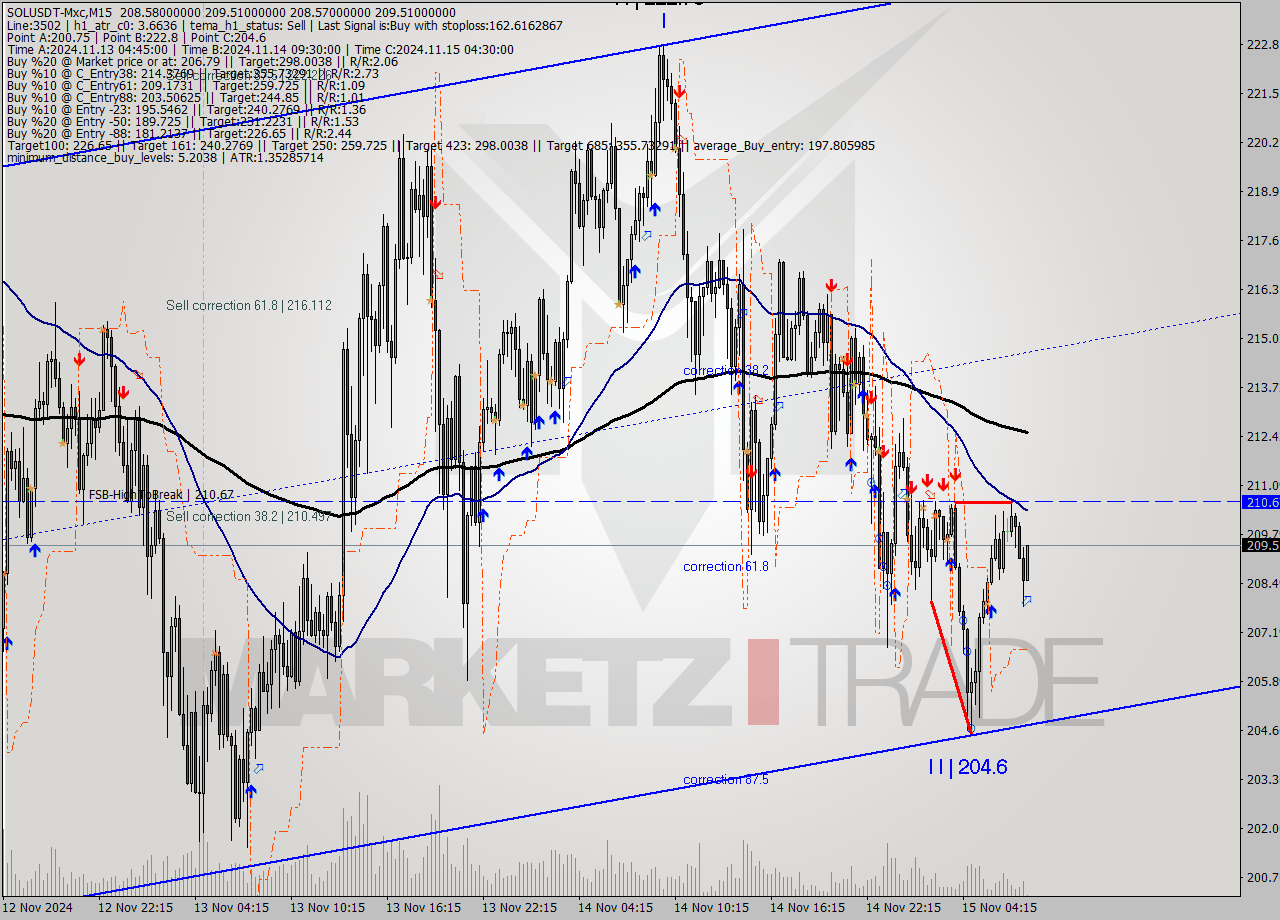Click the Sell correction 61.8 | 216.112 label
The width and height of the screenshot is (1280, 920).
pyautogui.click(x=249, y=305)
